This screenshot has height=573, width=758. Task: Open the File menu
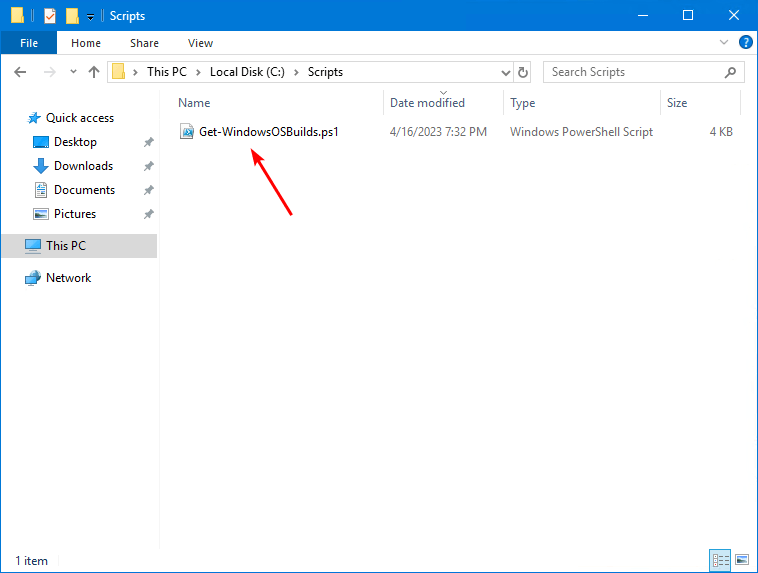[29, 43]
